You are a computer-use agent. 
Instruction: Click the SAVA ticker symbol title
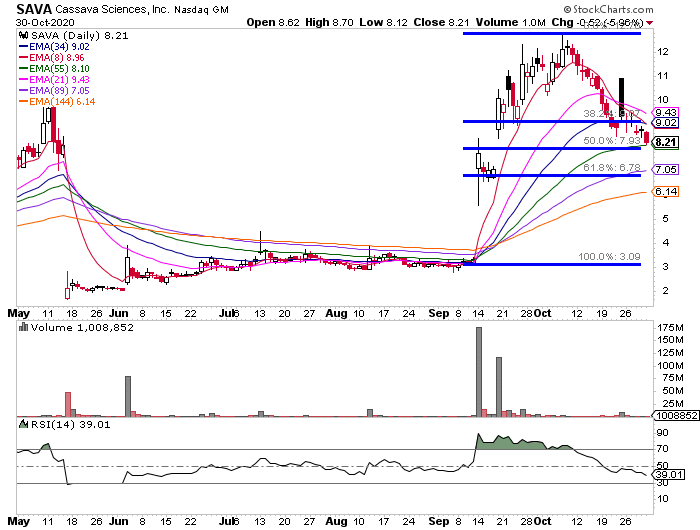[x=34, y=8]
